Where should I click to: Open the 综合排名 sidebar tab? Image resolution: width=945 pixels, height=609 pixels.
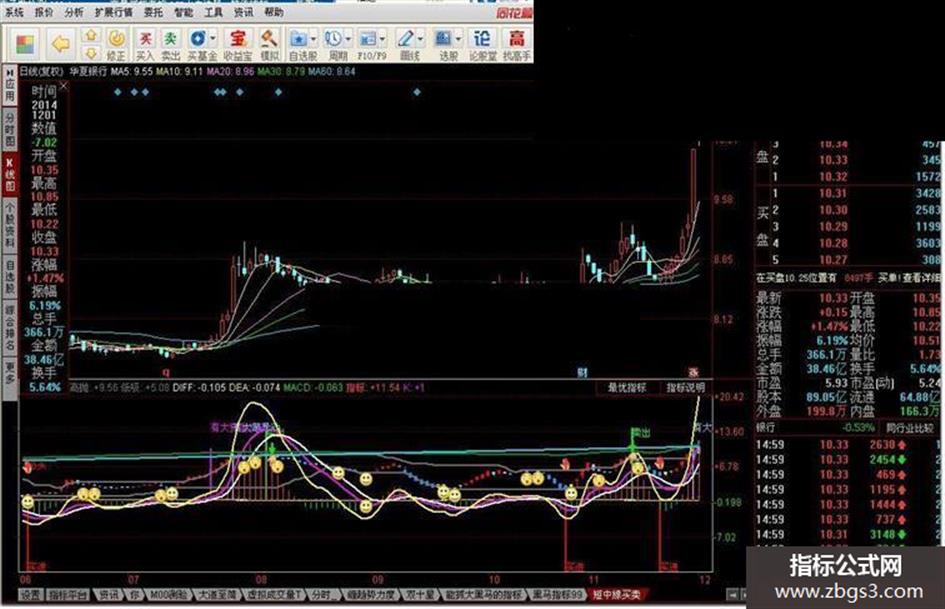tap(10, 328)
